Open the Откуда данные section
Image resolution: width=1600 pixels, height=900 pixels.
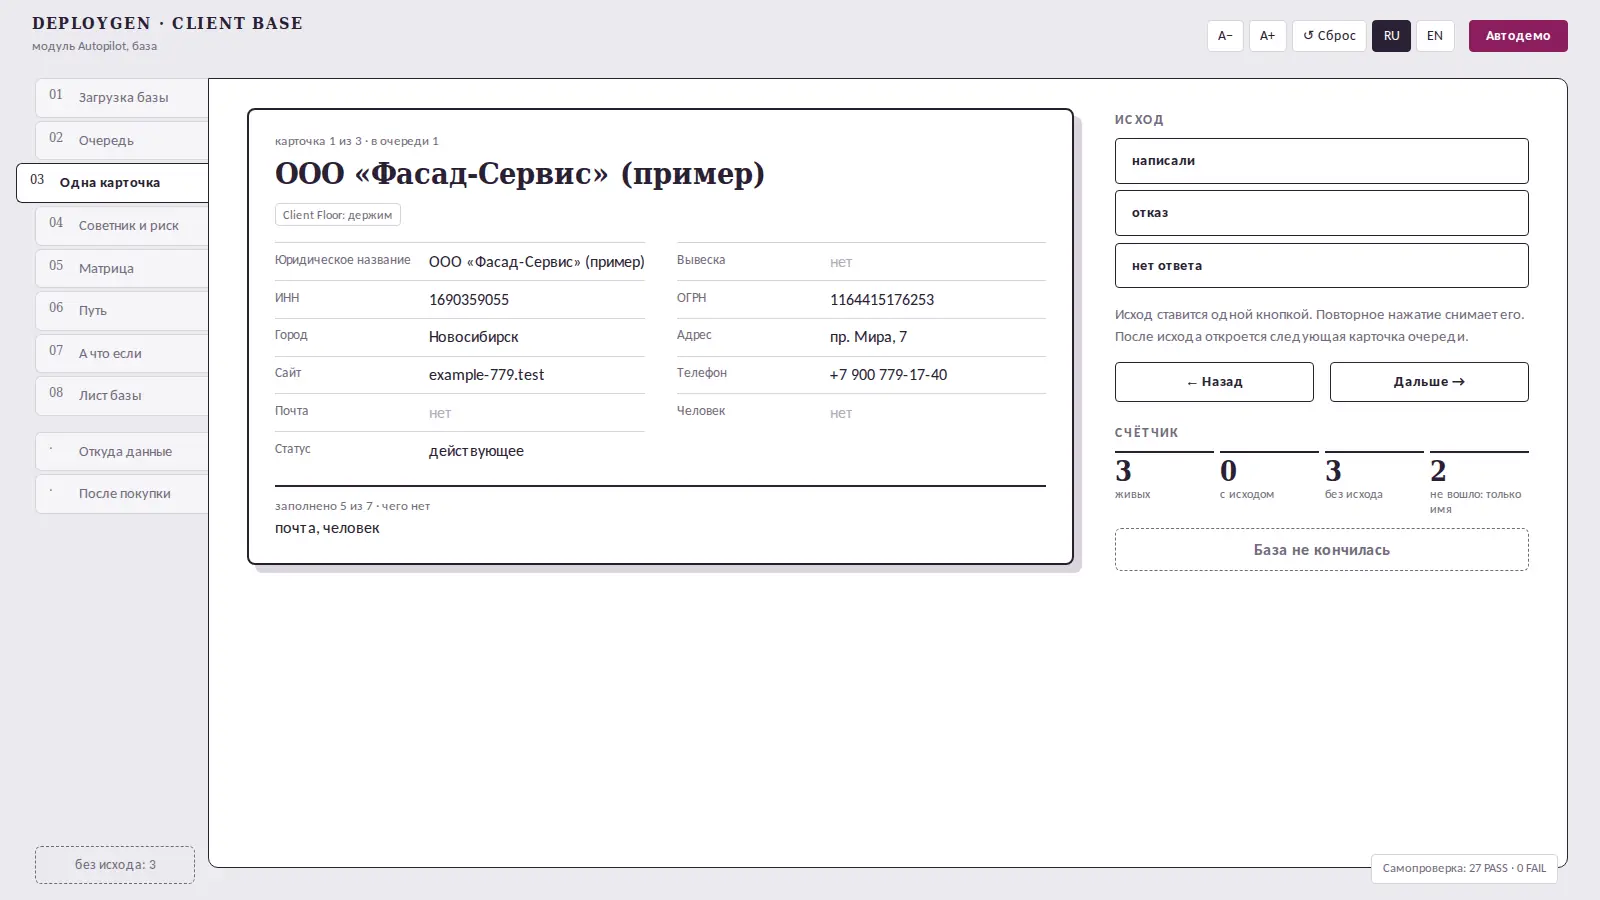pos(122,451)
